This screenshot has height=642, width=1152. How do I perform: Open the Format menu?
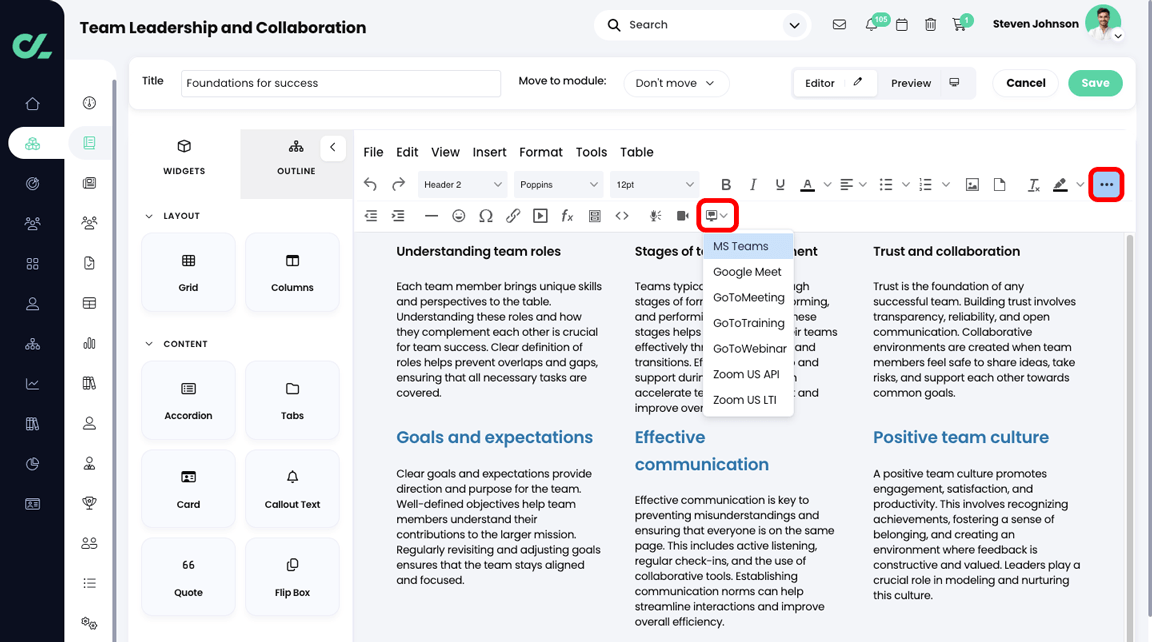pos(541,152)
